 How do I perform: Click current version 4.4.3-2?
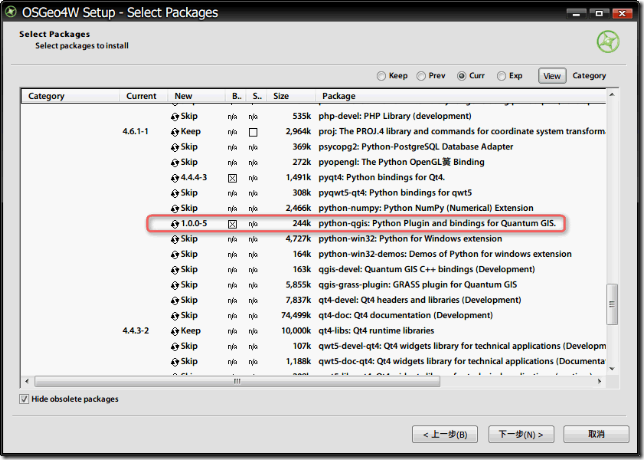pyautogui.click(x=136, y=331)
